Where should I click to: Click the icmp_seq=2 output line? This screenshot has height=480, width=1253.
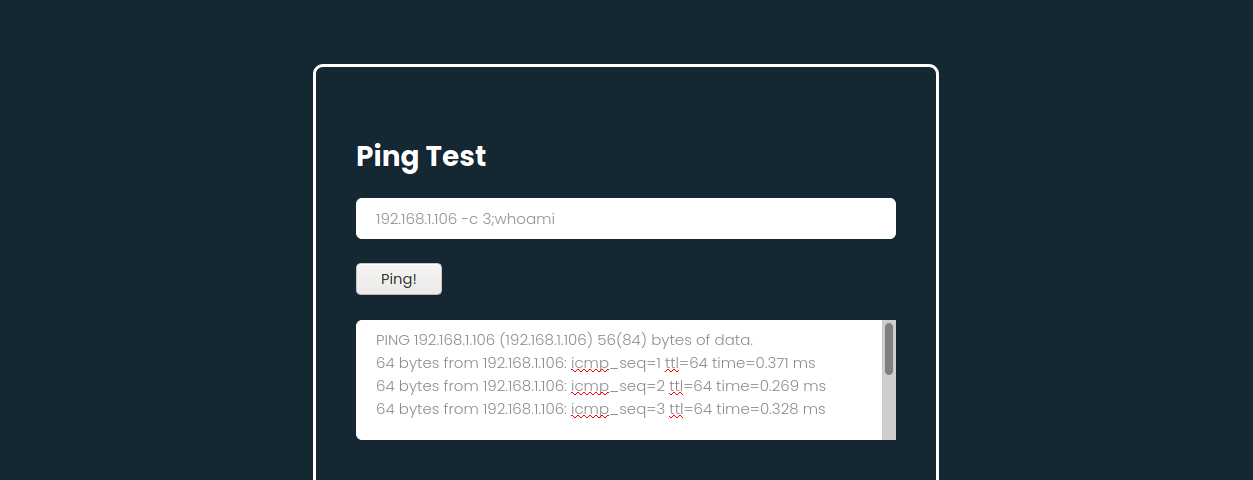(x=600, y=385)
